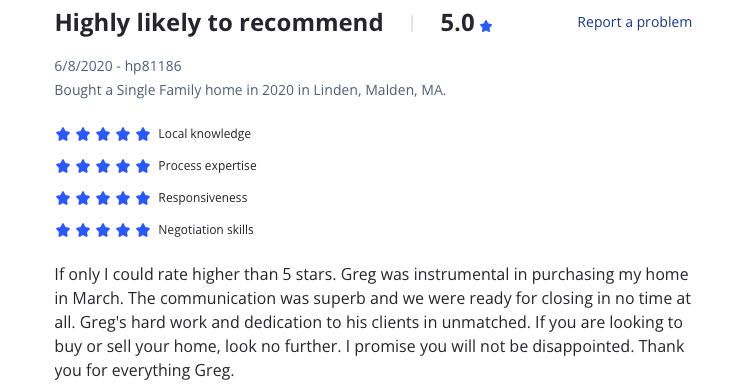Click the Highly likely to recommend heading

(219, 22)
